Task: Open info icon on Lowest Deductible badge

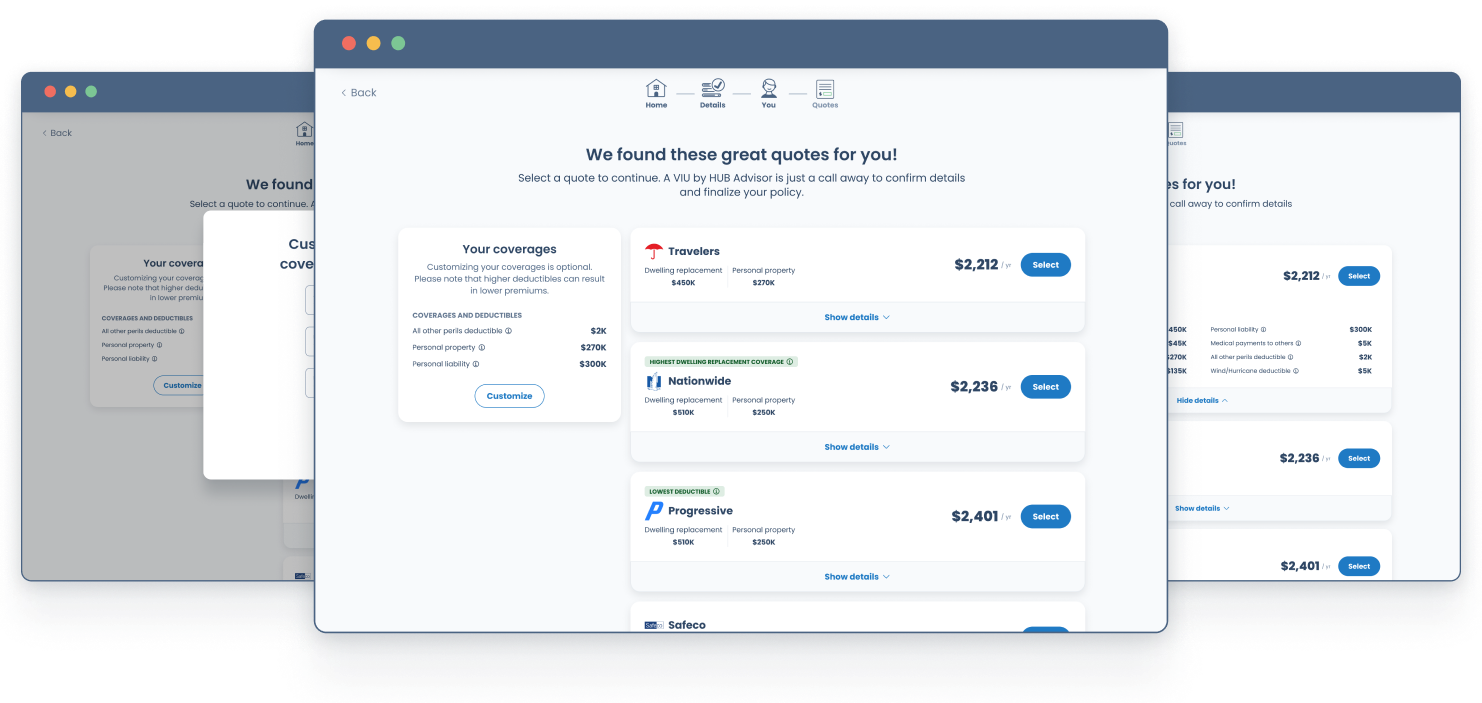Action: click(x=717, y=492)
